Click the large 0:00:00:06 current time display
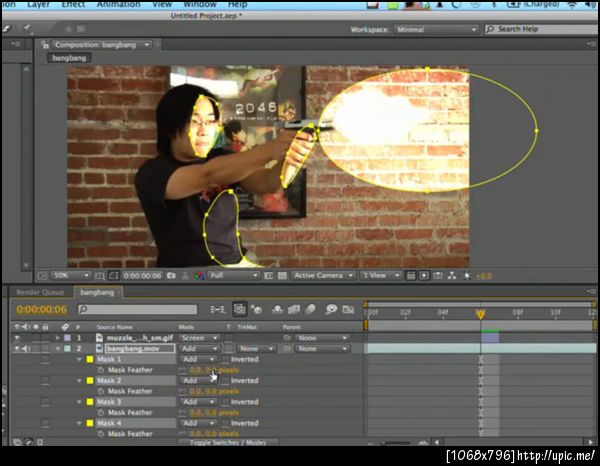600x466 pixels. [x=42, y=309]
